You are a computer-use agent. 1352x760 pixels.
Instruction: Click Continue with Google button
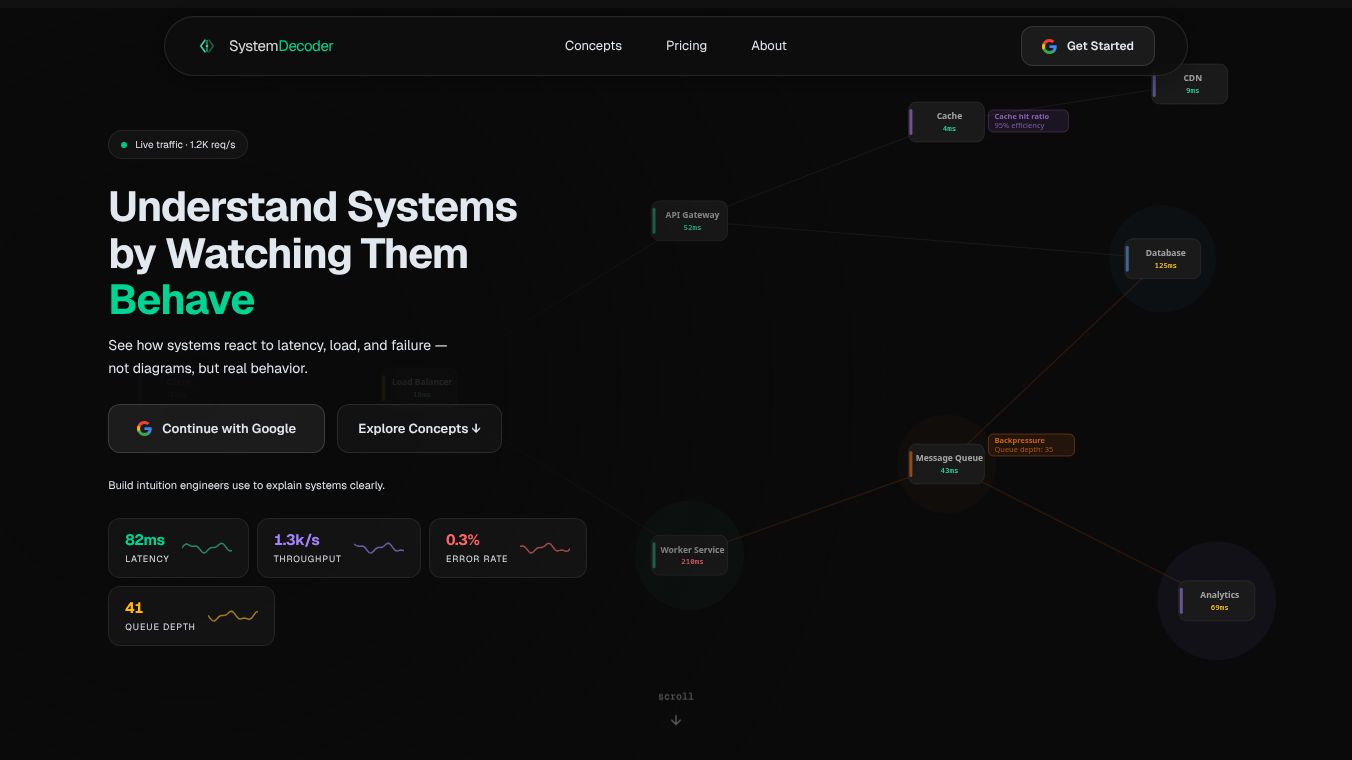point(216,428)
